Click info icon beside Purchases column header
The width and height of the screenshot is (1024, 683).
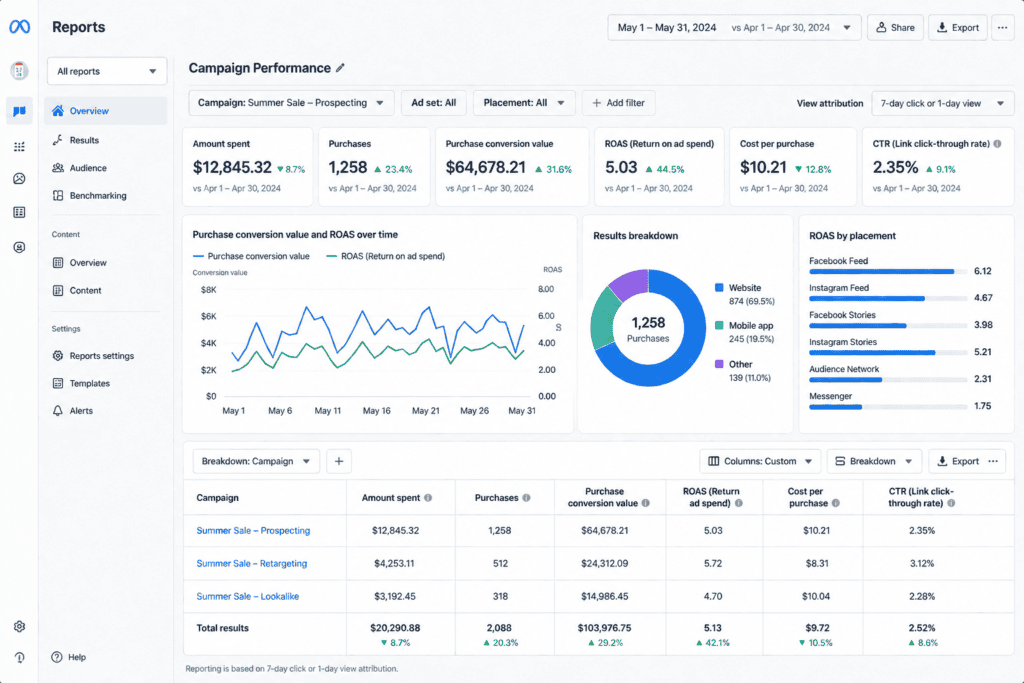pos(526,498)
